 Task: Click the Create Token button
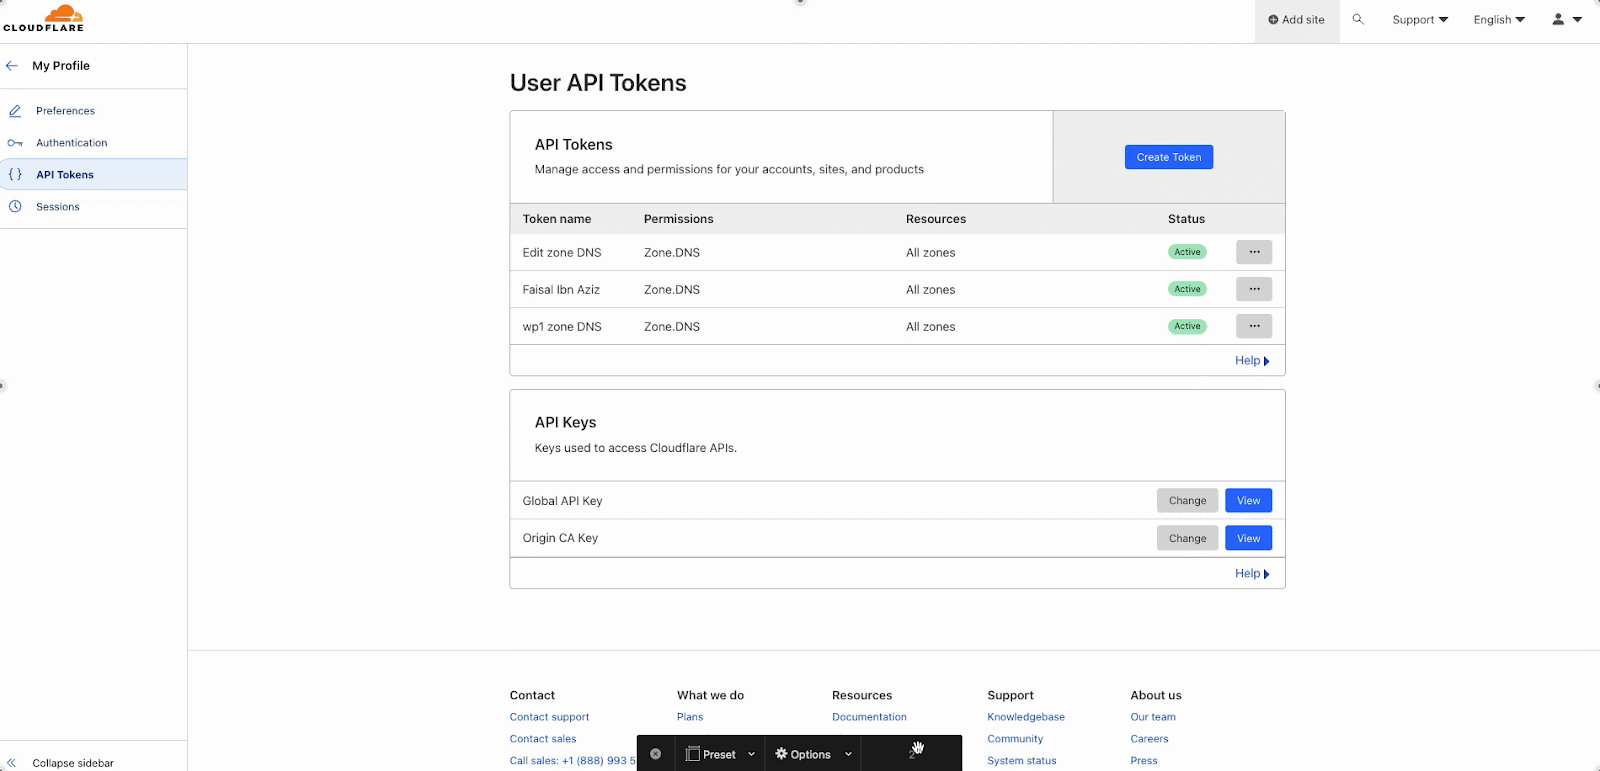click(x=1169, y=157)
